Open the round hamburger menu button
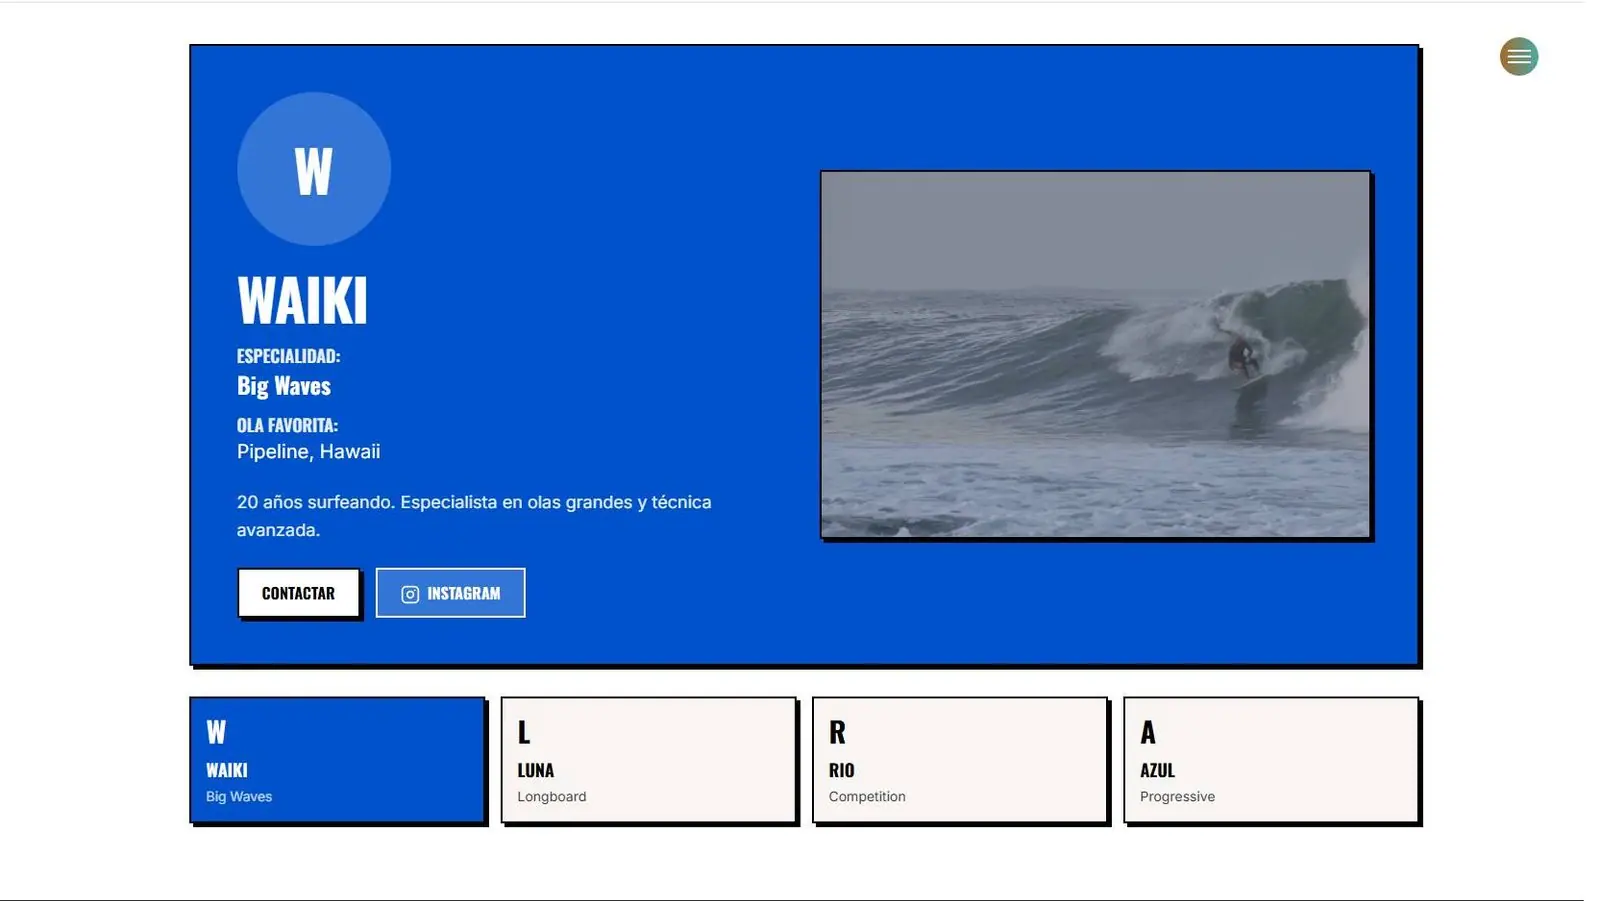Image resolution: width=1600 pixels, height=901 pixels. (x=1518, y=57)
